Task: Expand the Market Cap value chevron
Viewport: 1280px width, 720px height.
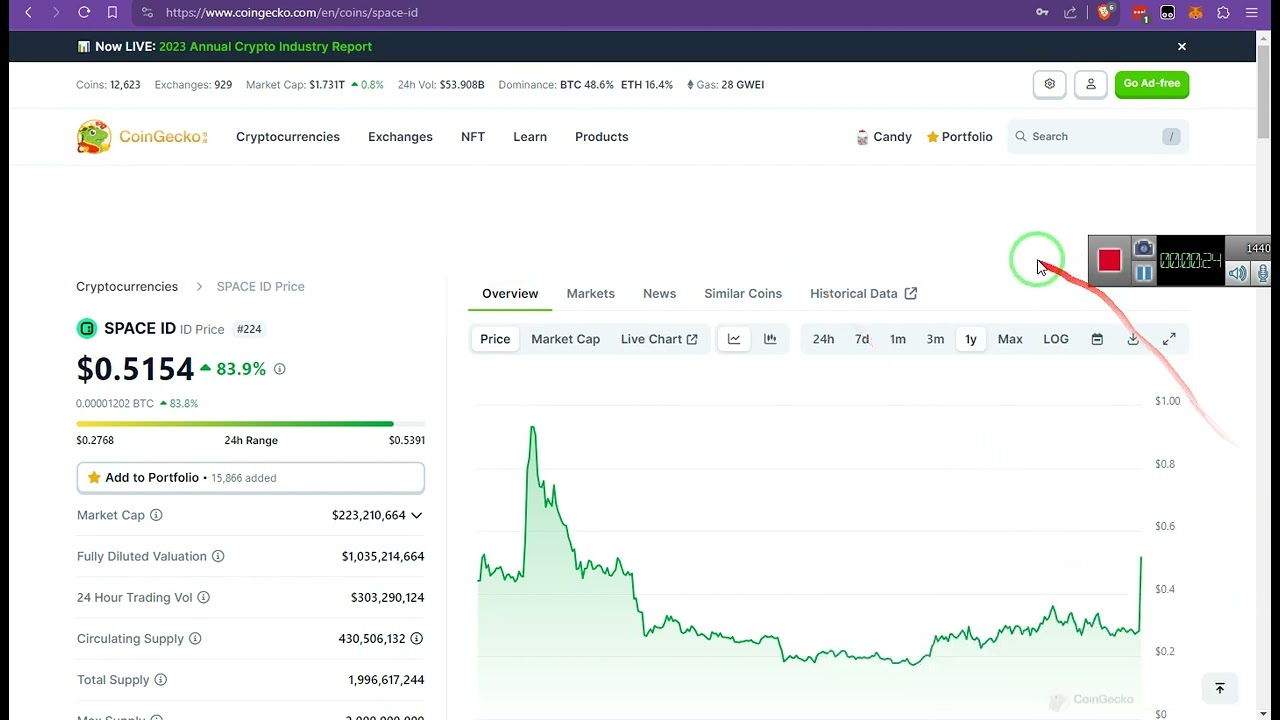Action: [416, 515]
